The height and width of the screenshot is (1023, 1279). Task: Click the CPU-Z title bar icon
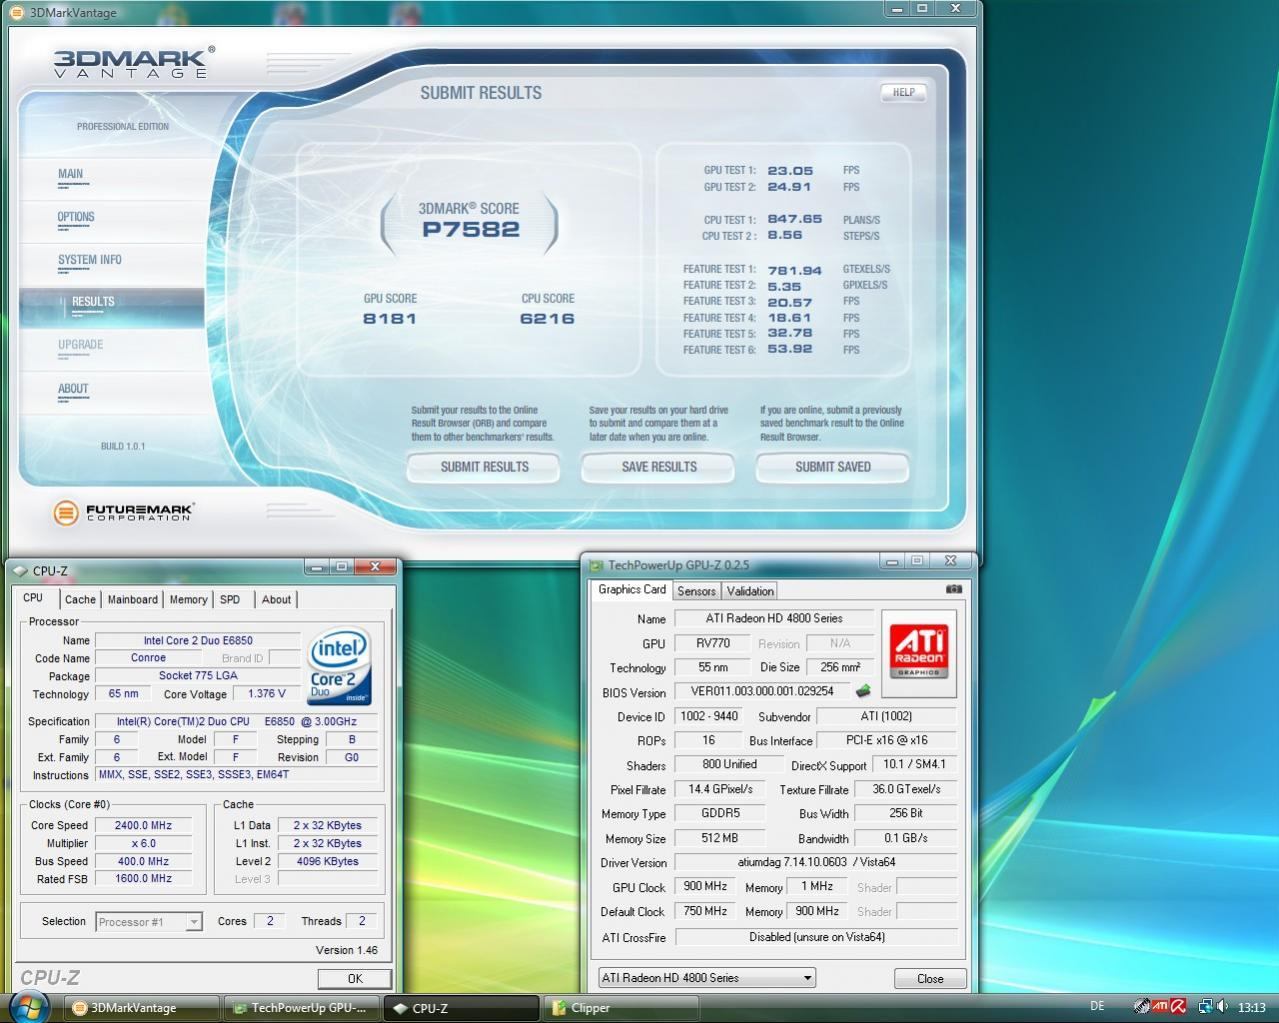[x=20, y=571]
